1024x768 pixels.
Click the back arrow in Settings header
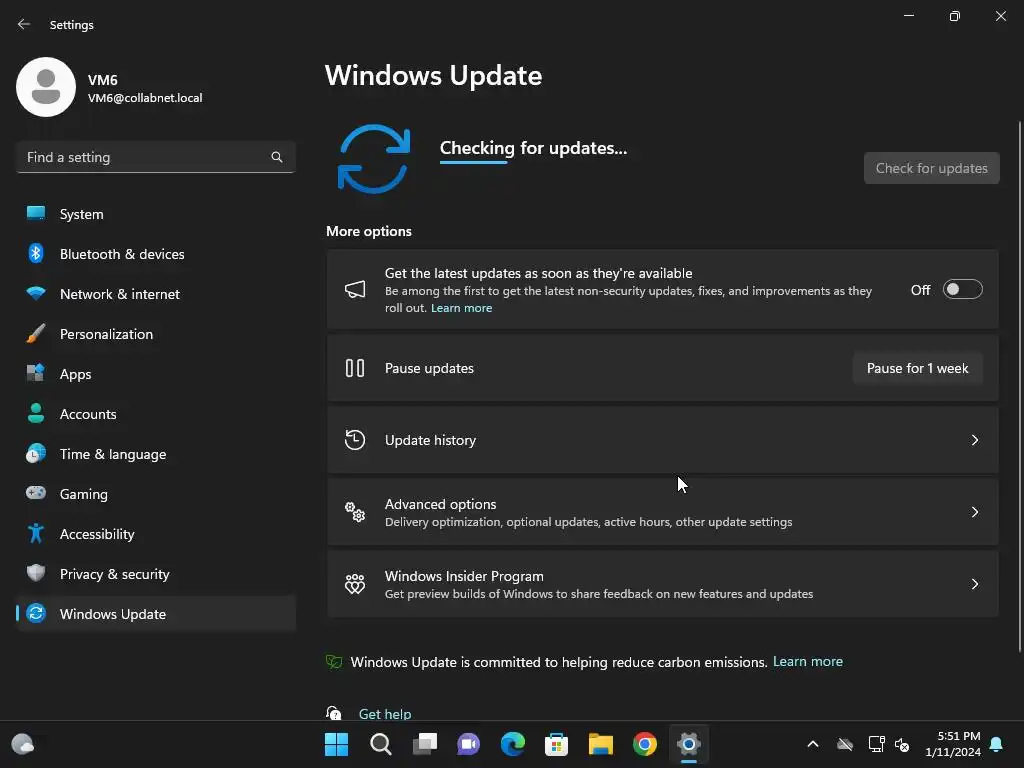tap(24, 24)
